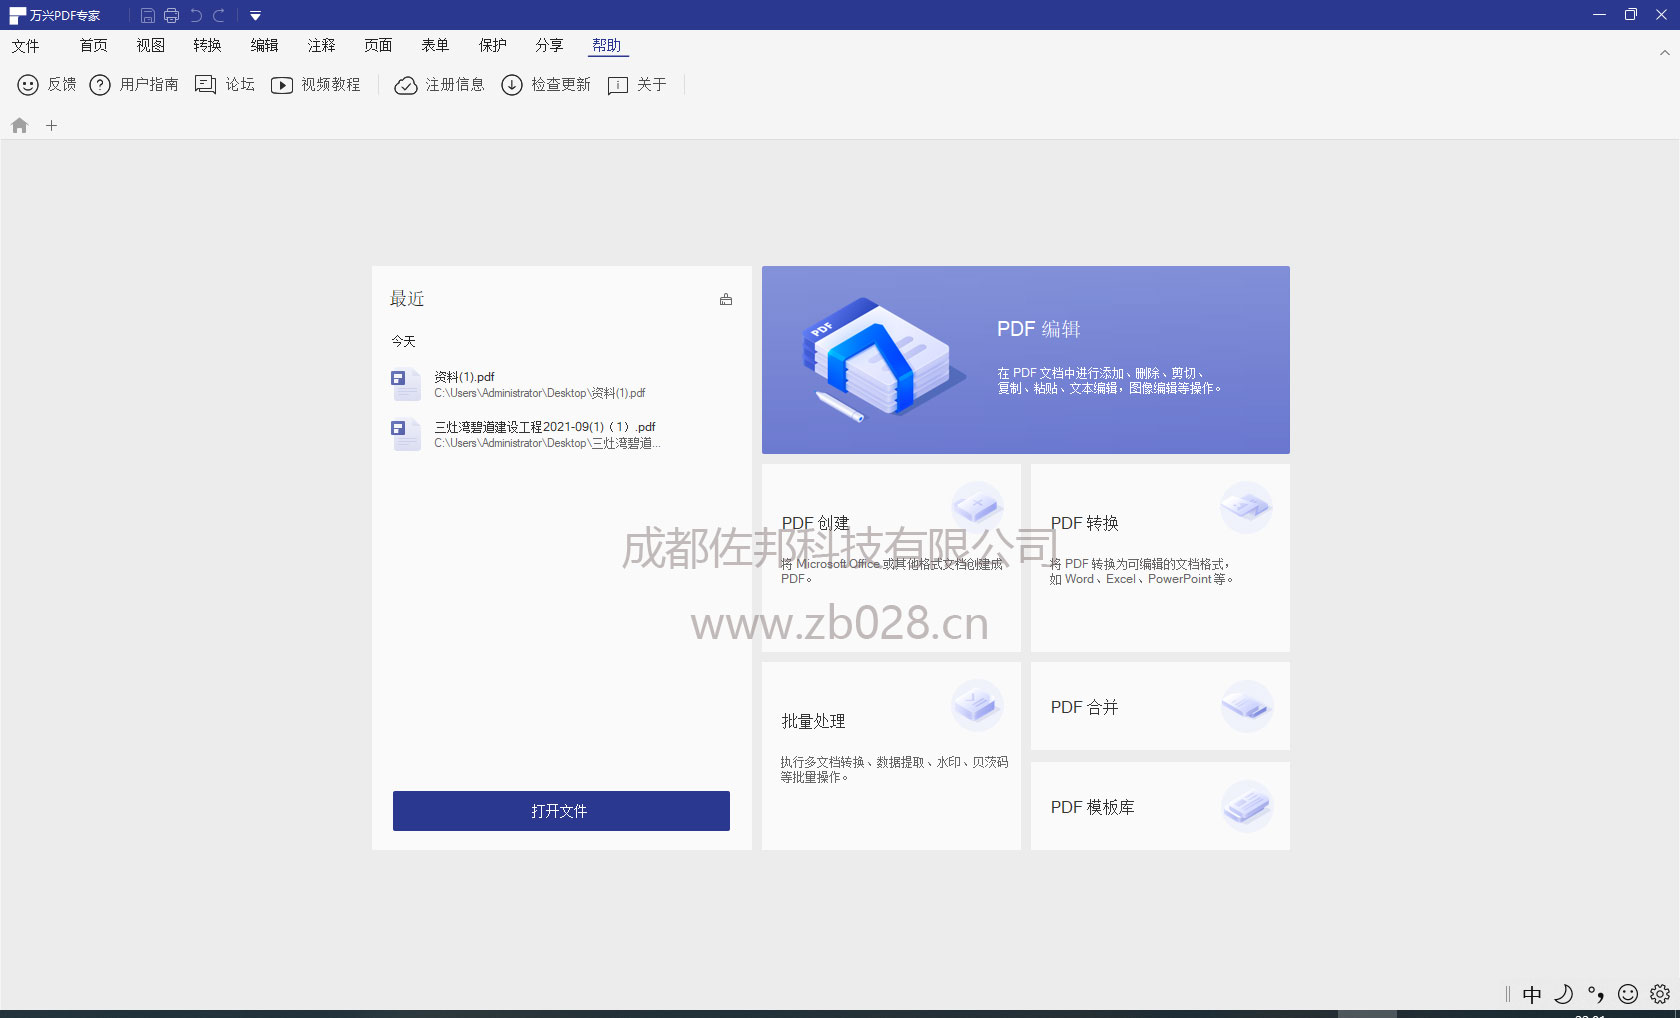Click the 今天 section label
This screenshot has height=1018, width=1680.
pos(403,342)
